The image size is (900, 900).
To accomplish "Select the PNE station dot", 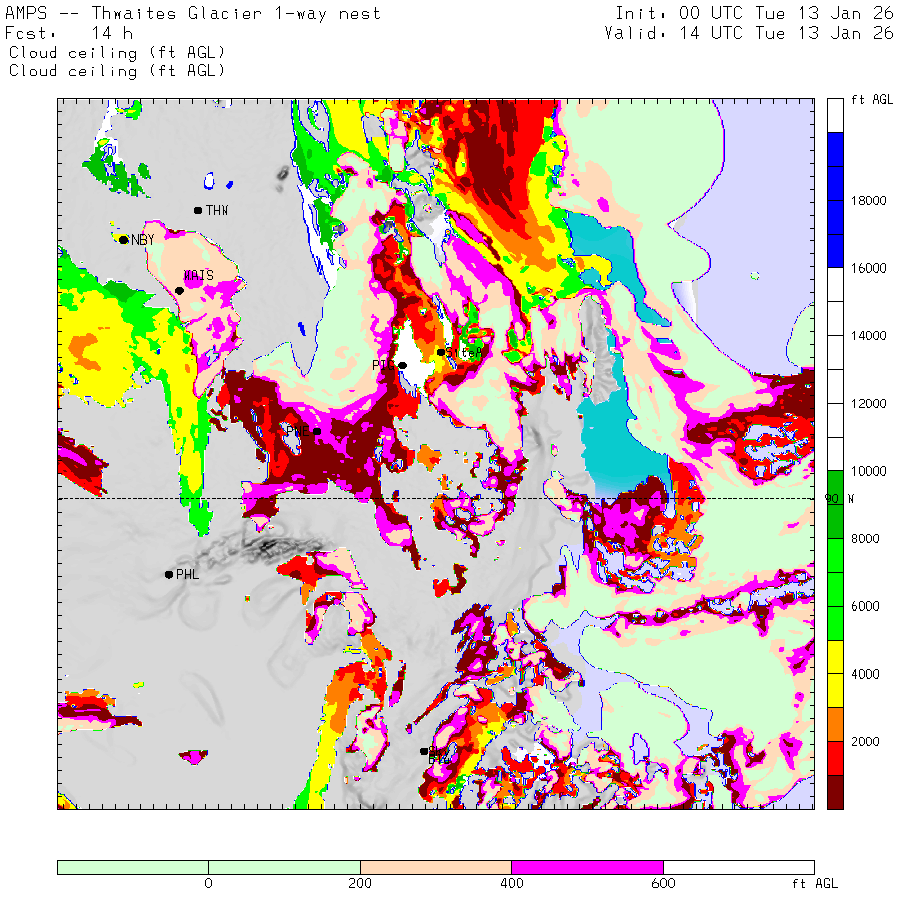I will (x=317, y=431).
